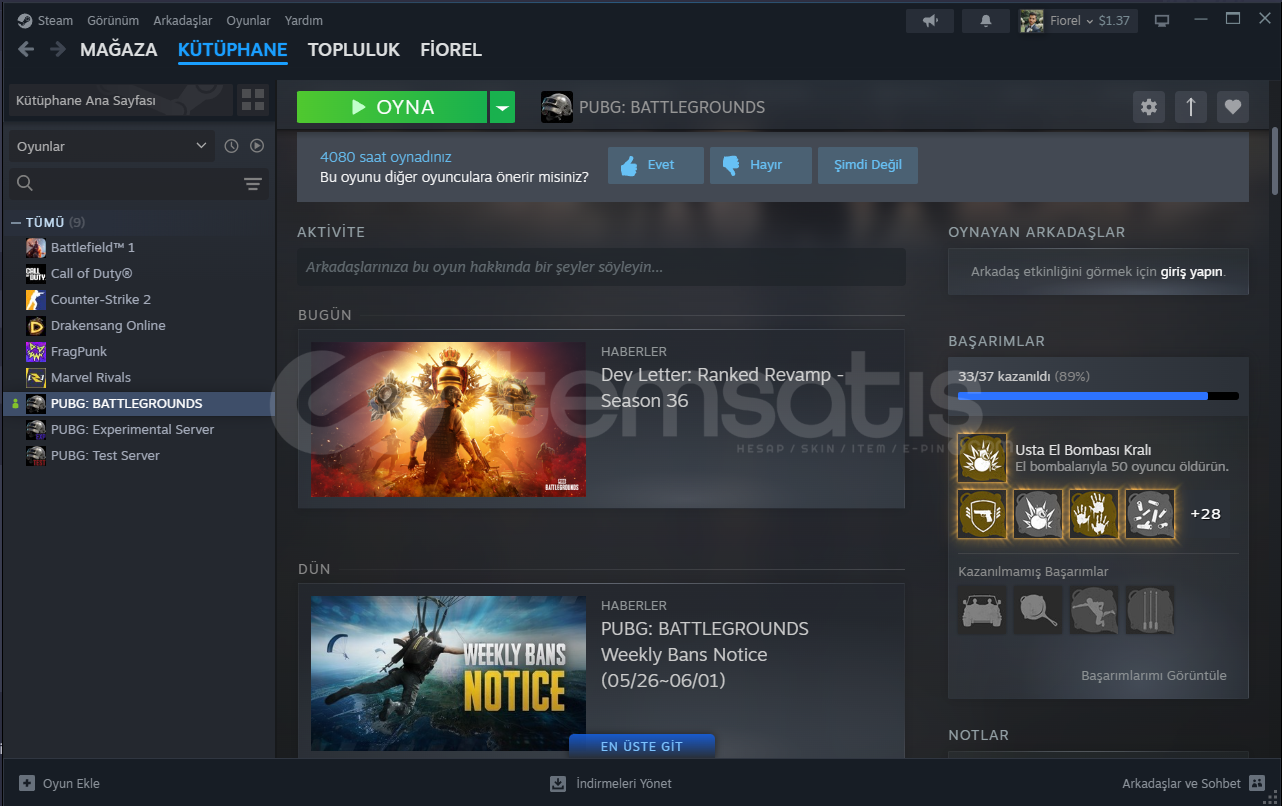Viewport: 1282px width, 806px height.
Task: Toggle library grid view icon
Action: [x=253, y=100]
